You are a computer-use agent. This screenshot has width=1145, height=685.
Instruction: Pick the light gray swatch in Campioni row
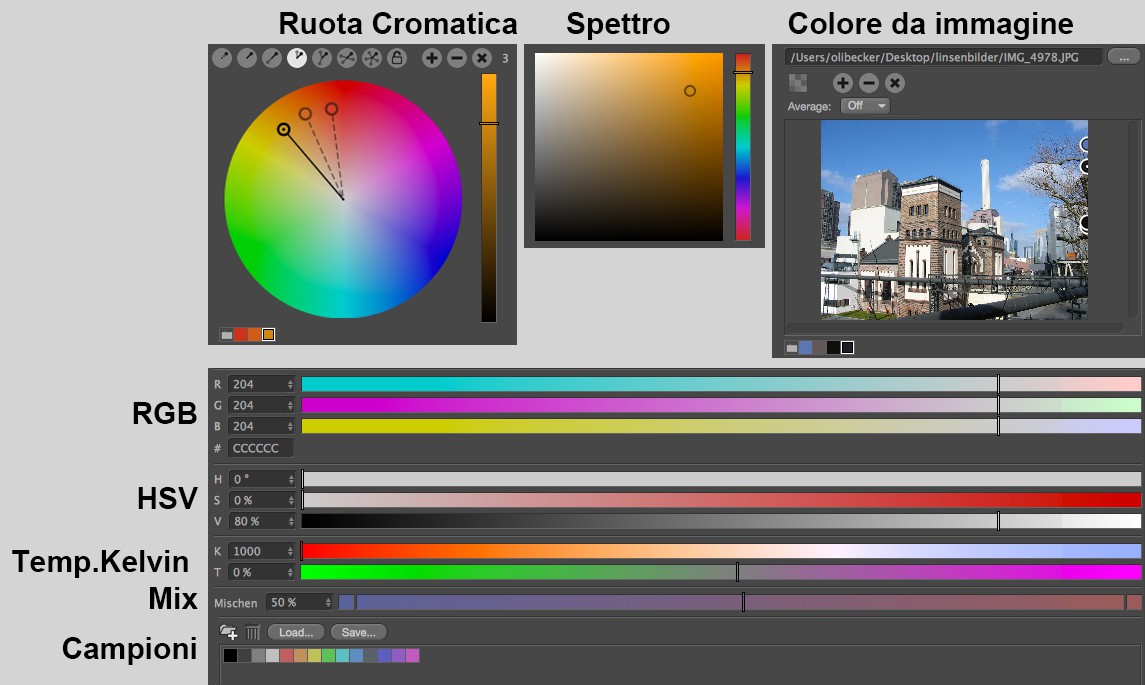click(272, 655)
